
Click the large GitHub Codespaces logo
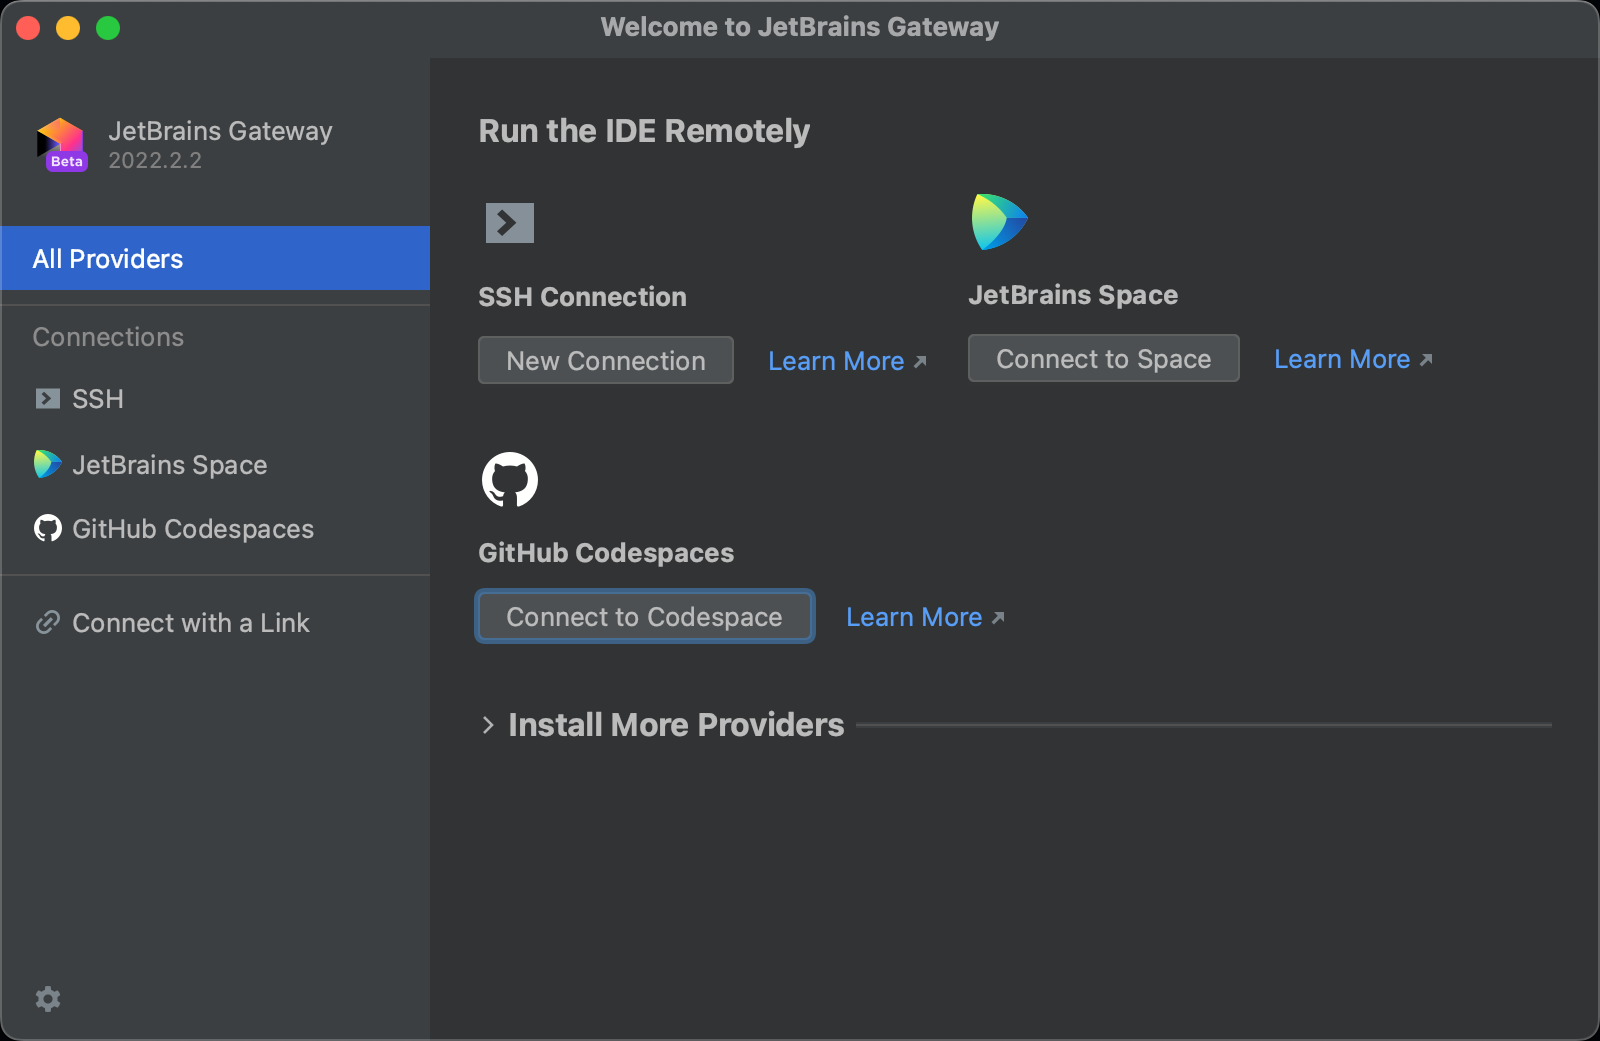coord(510,480)
